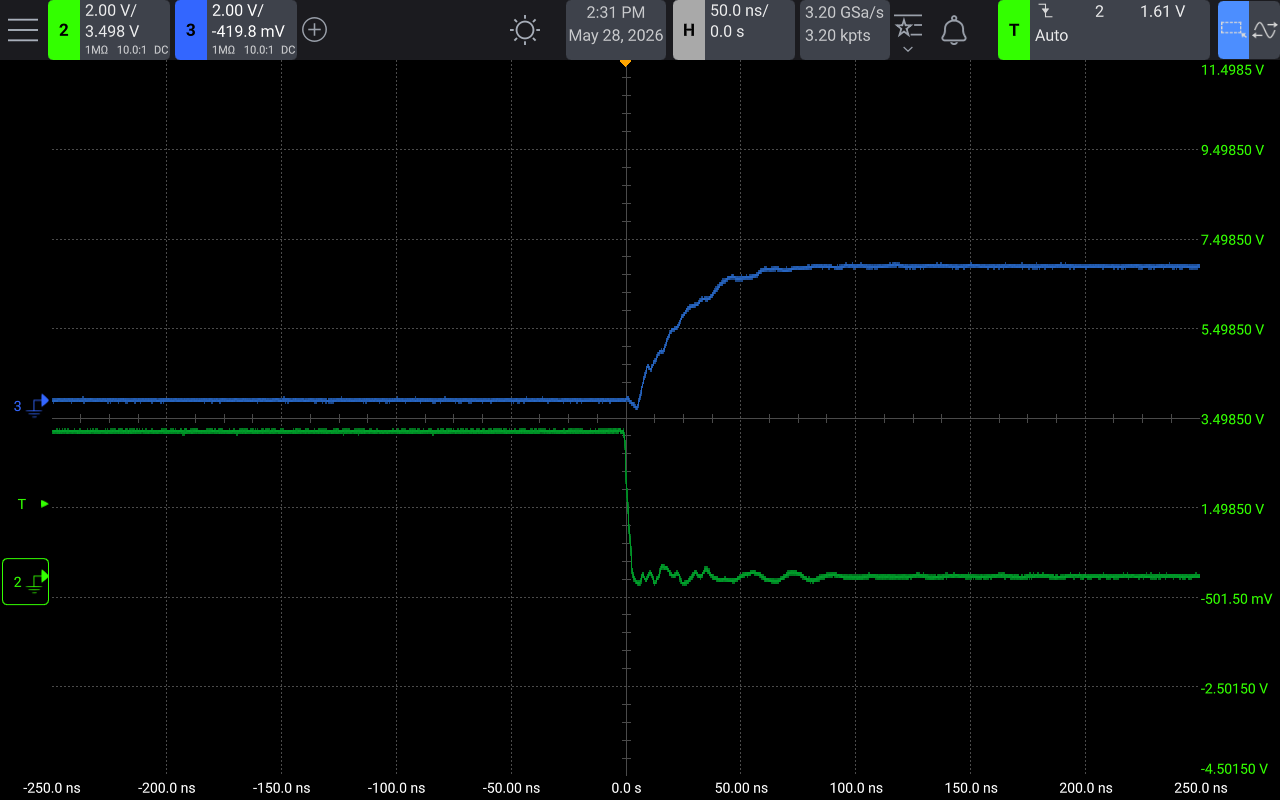Click the -4.50150 V vertical axis label
The image size is (1280, 800).
click(1235, 768)
